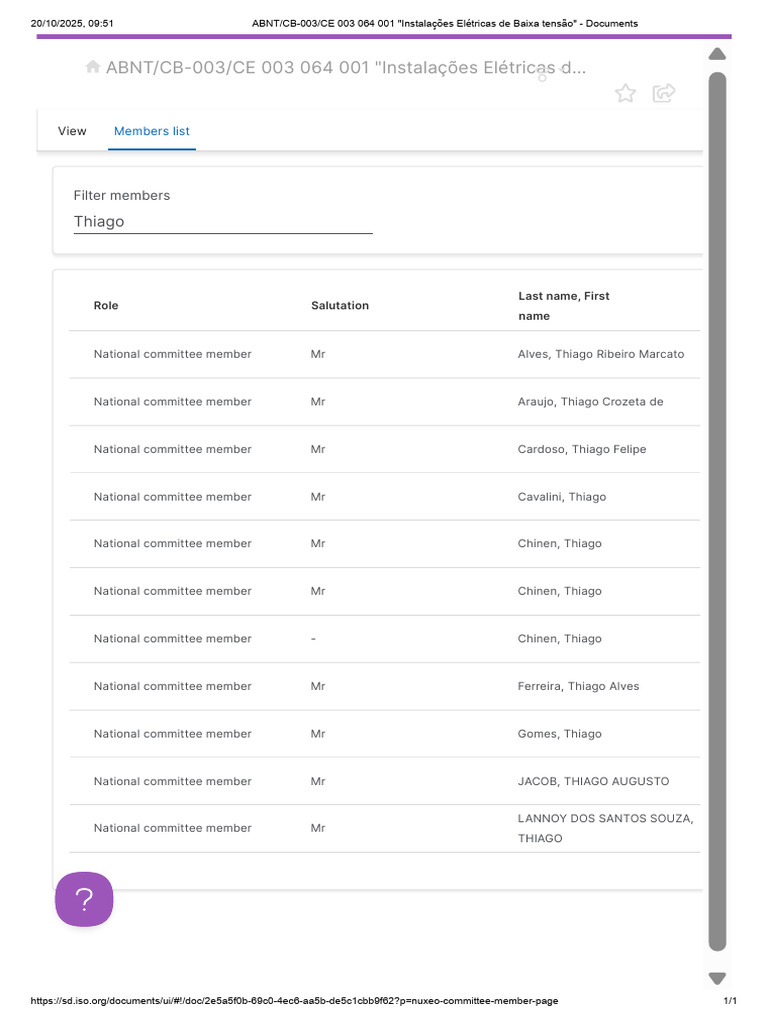Image resolution: width=768 pixels, height=1024 pixels.
Task: Click the home icon beside the committee title
Action: pos(93,67)
